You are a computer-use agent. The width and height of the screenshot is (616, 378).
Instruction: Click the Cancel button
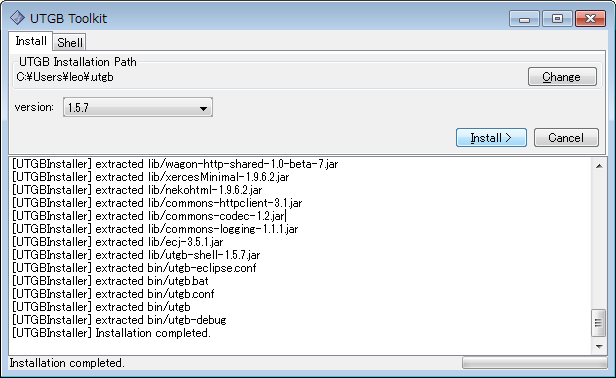[566, 138]
